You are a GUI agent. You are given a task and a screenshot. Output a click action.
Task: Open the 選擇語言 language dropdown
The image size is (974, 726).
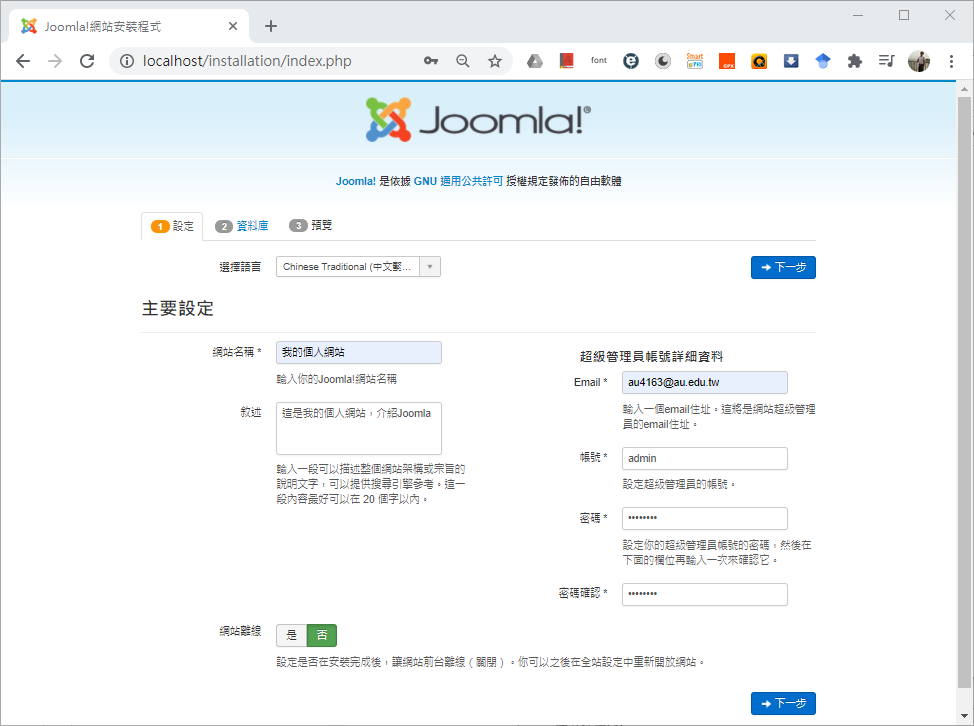point(358,266)
